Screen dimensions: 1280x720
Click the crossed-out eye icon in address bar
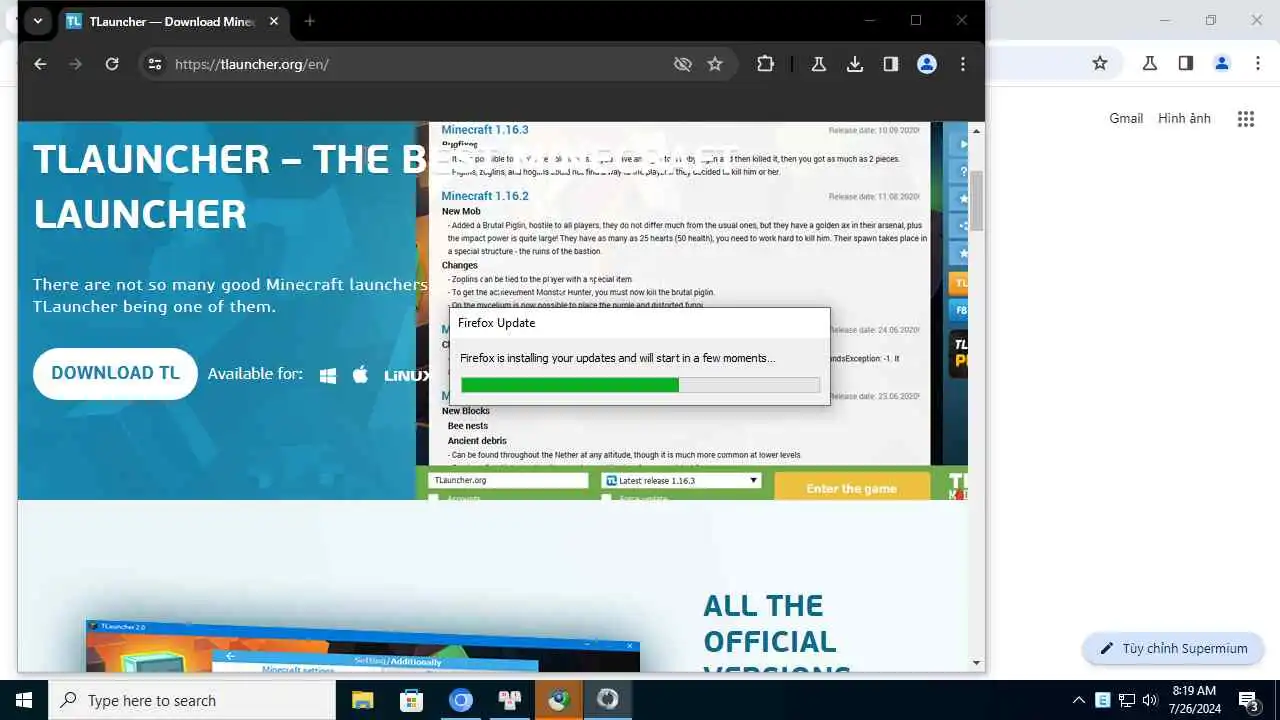[x=683, y=64]
